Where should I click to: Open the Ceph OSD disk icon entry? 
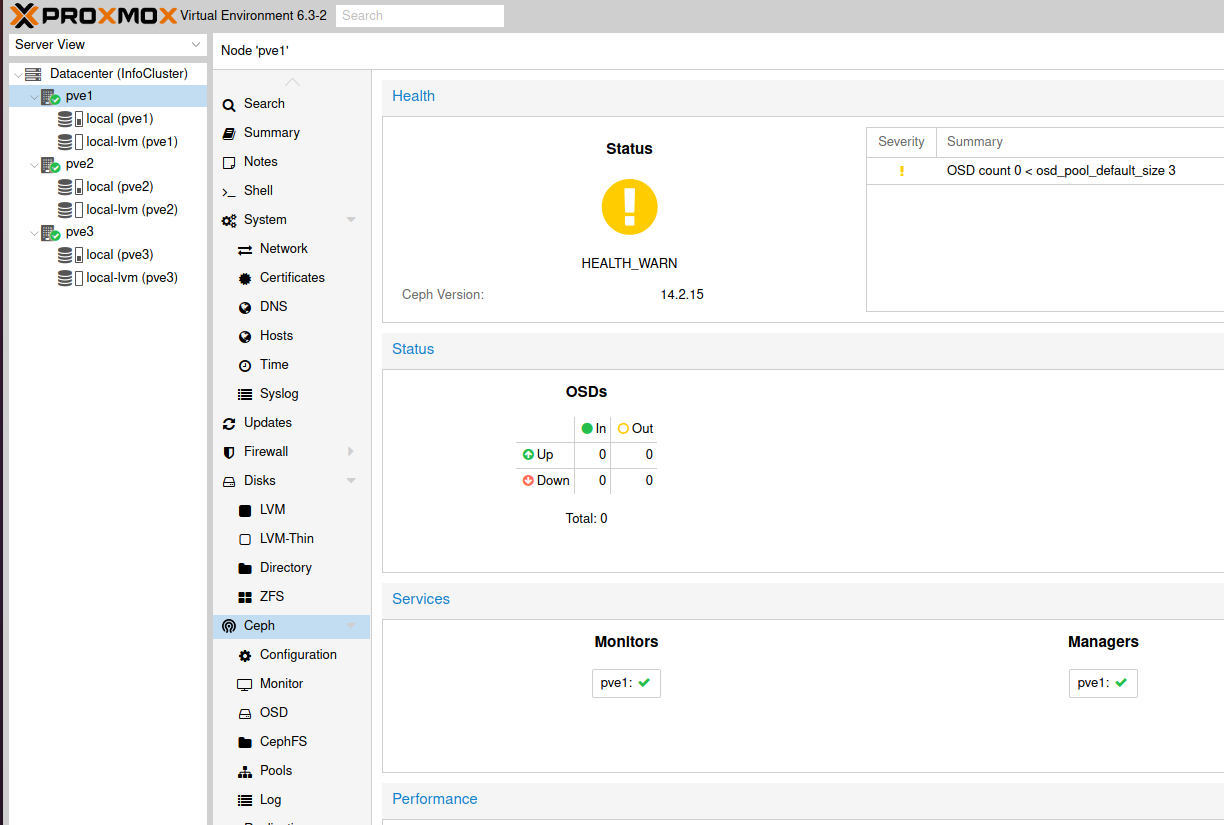(245, 713)
